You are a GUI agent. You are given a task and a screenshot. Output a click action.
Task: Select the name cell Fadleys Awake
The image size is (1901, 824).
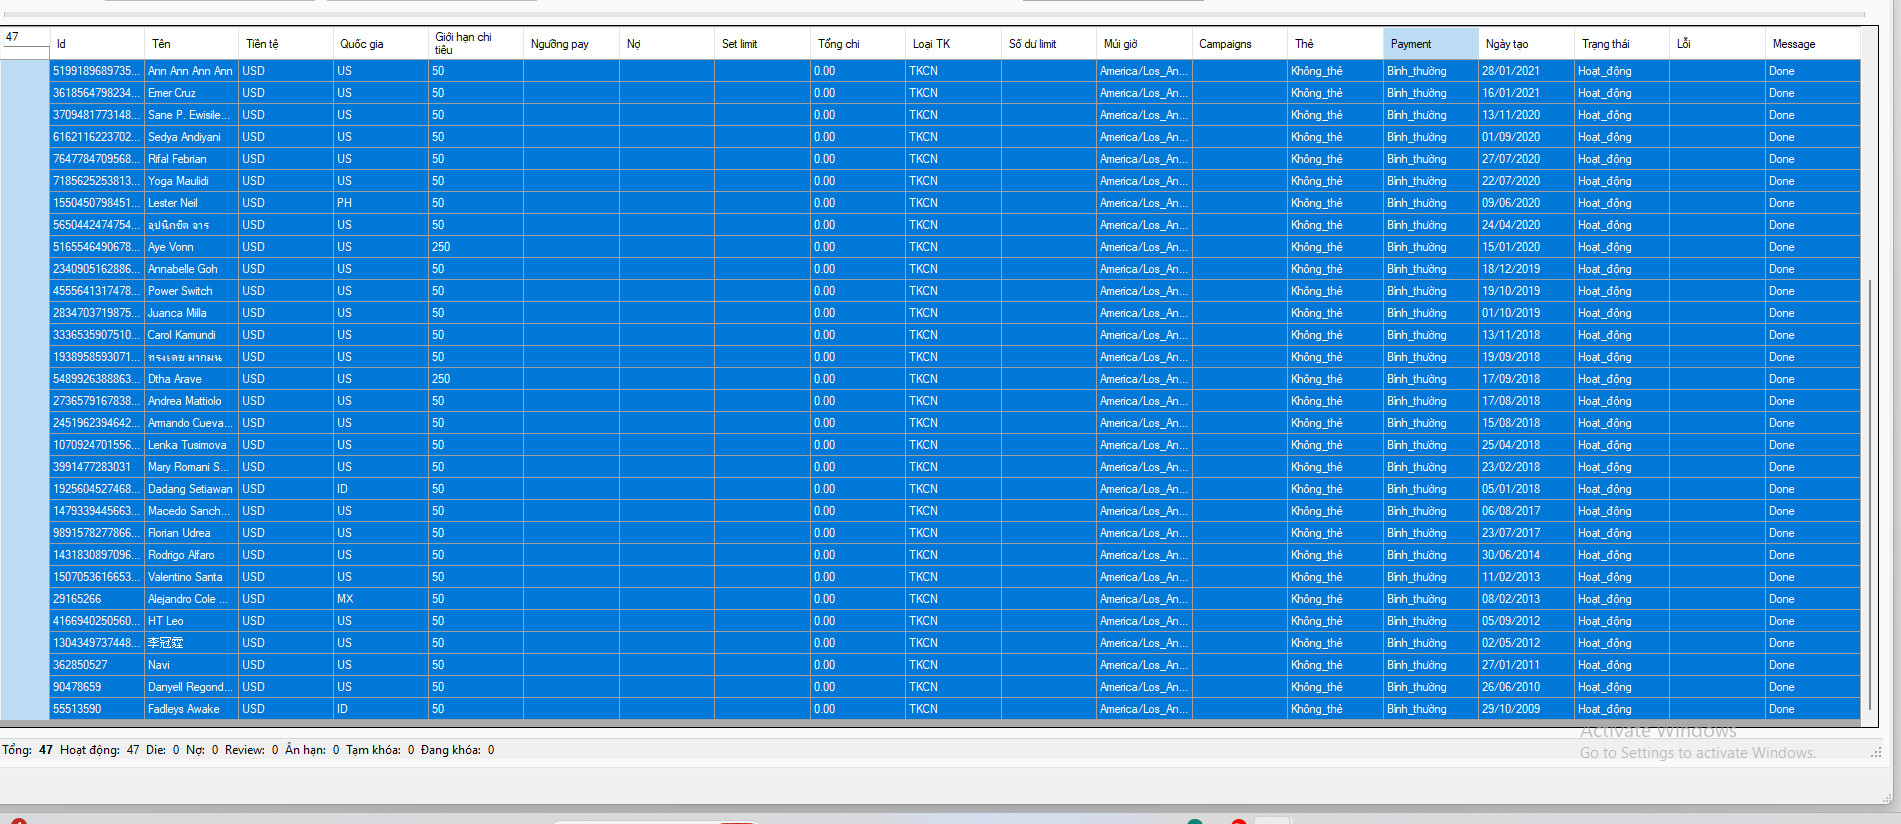191,709
